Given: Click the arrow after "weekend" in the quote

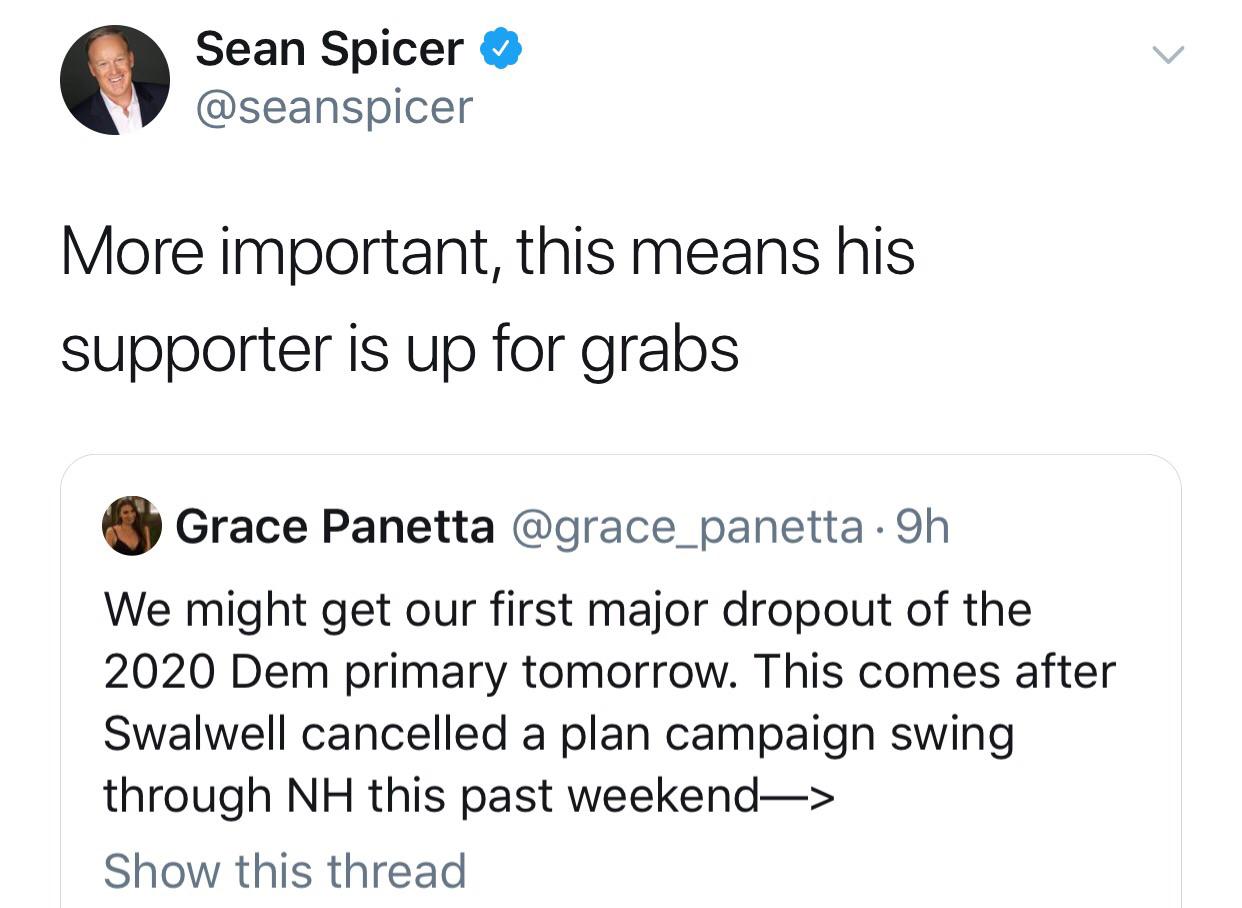Looking at the screenshot, I should [x=798, y=797].
